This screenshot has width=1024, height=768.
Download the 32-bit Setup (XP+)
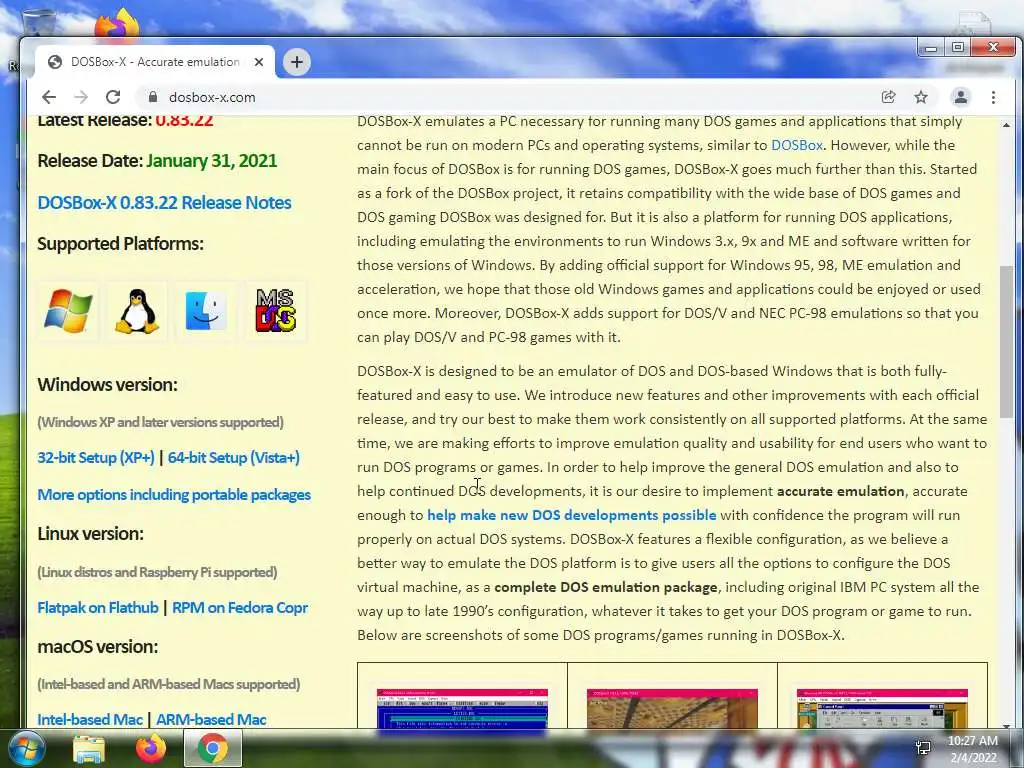[x=96, y=458]
